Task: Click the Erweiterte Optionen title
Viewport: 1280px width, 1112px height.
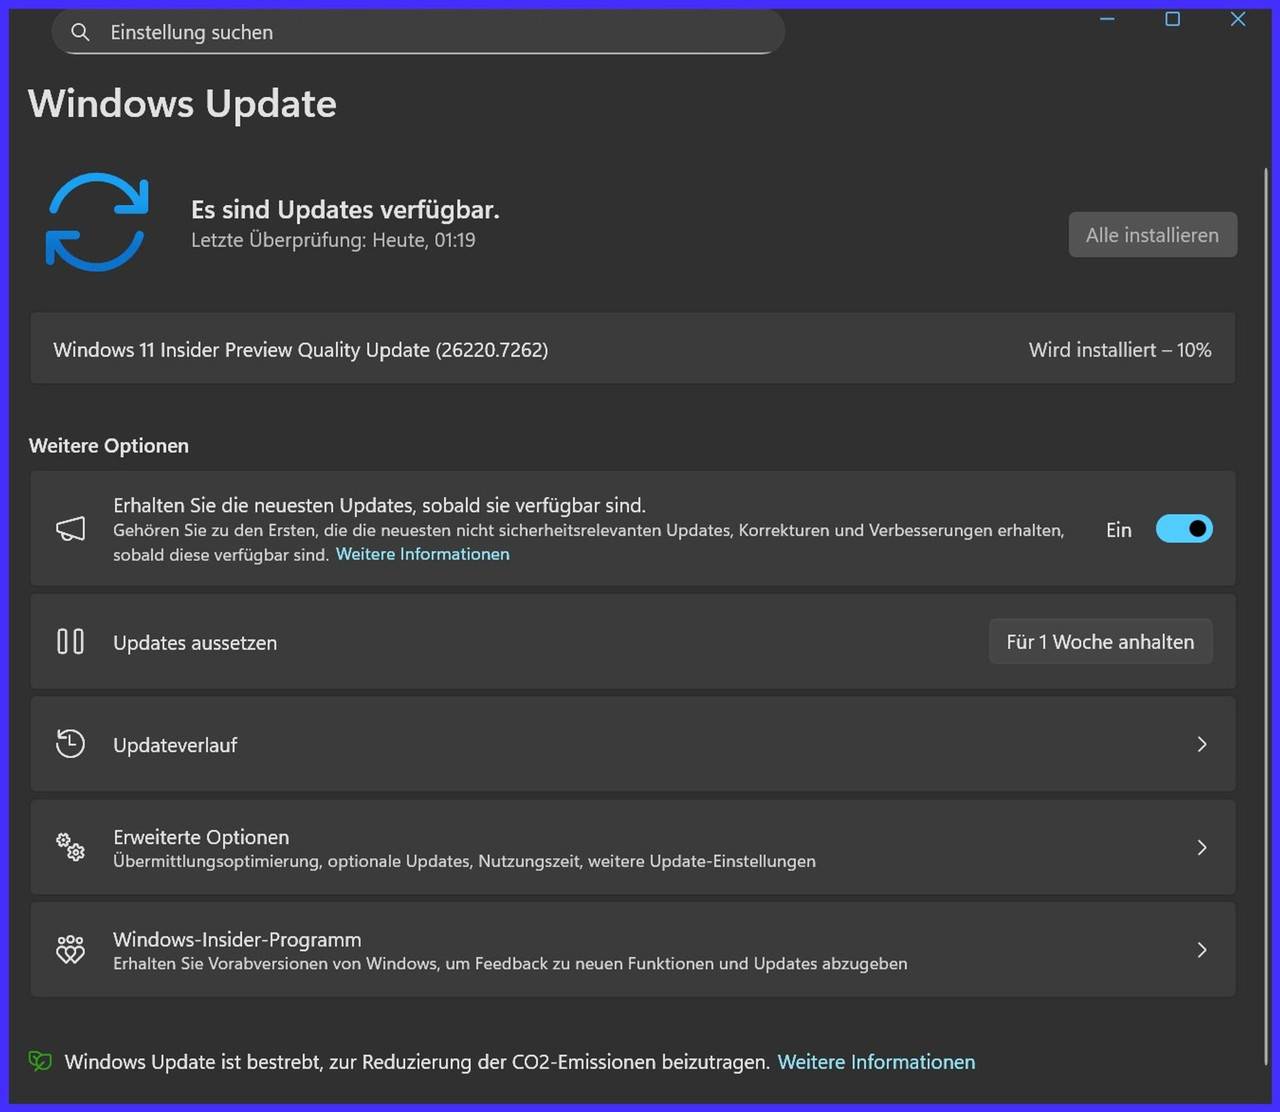Action: [201, 837]
